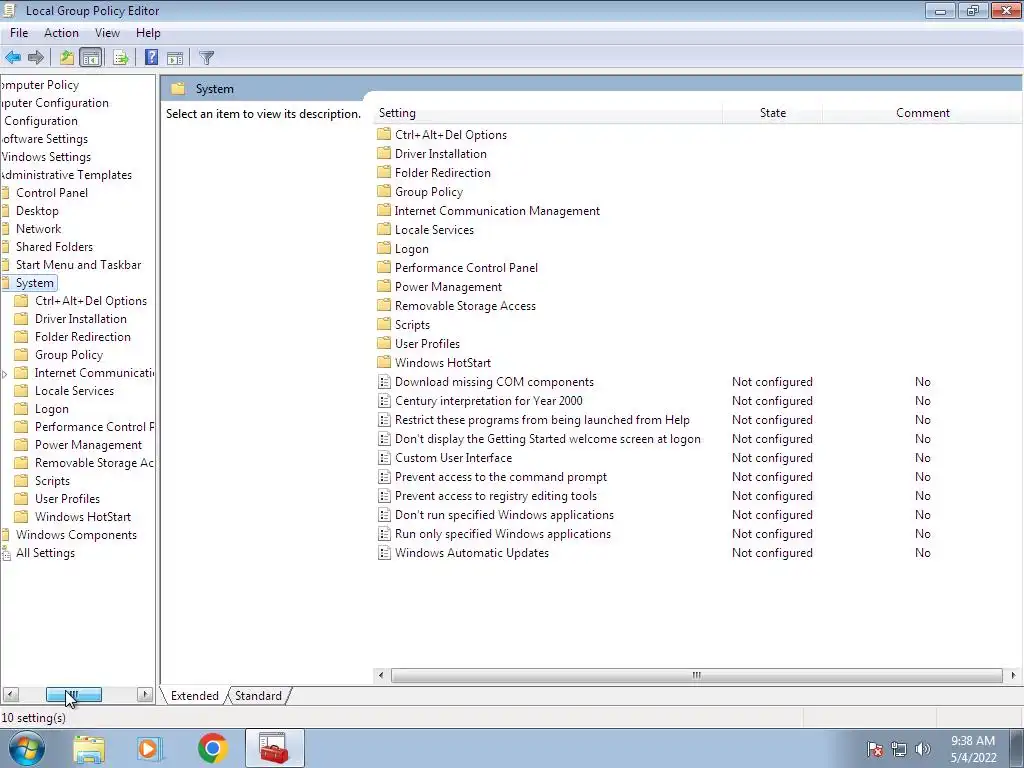1024x768 pixels.
Task: Open the View menu
Action: click(x=107, y=33)
